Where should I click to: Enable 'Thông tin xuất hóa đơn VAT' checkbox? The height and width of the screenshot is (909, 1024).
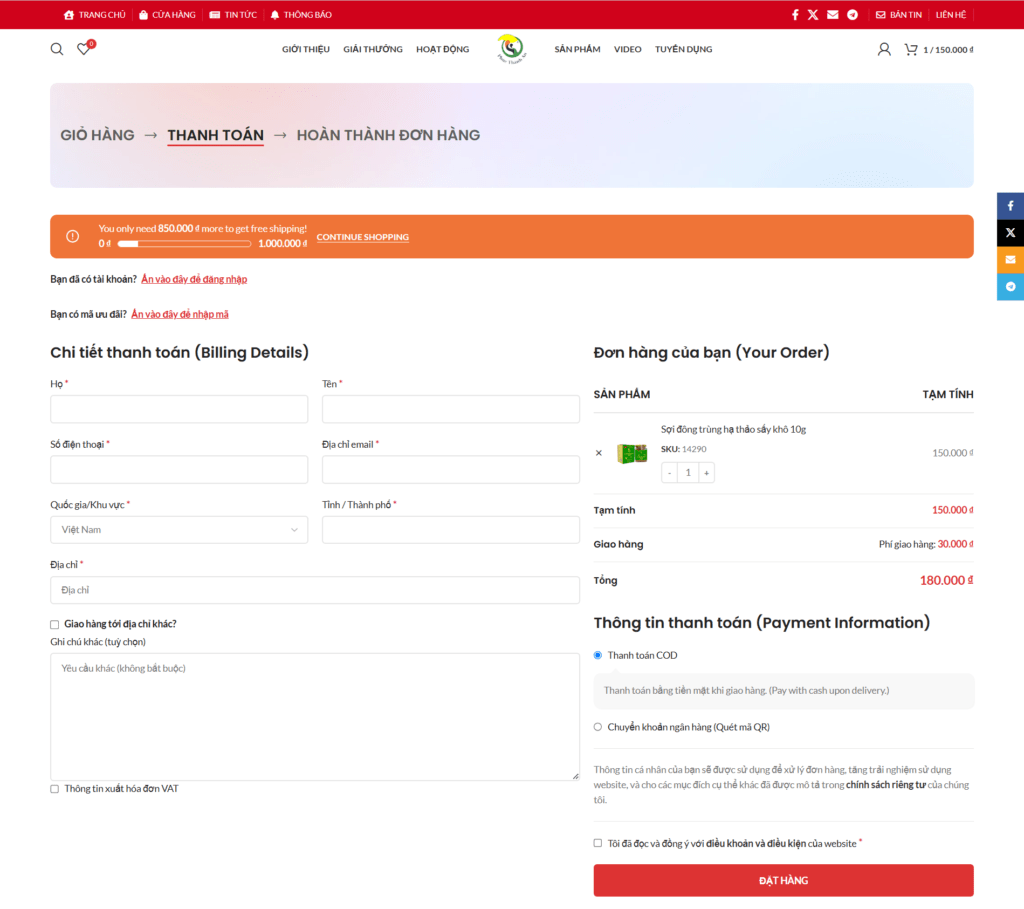click(x=55, y=789)
